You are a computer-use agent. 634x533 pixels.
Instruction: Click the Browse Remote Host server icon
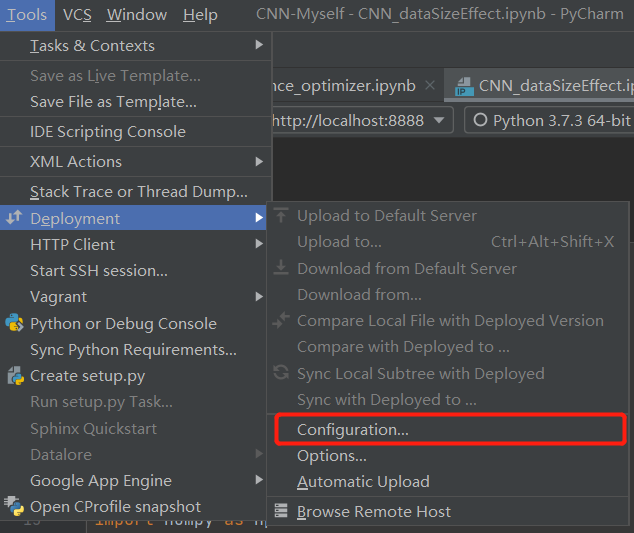281,511
